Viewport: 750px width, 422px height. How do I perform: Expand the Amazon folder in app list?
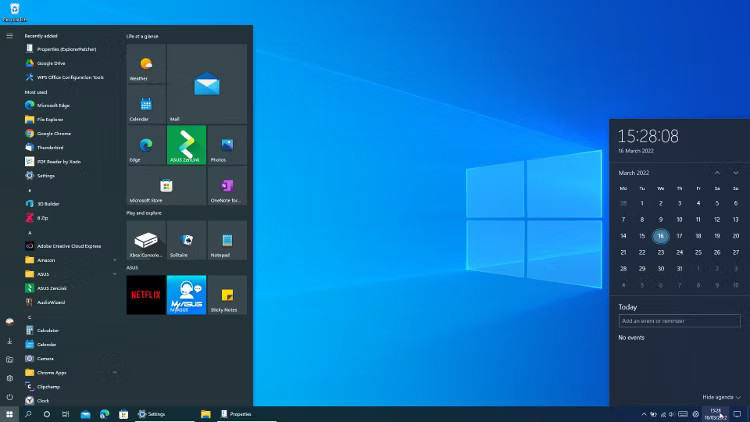tap(70, 260)
